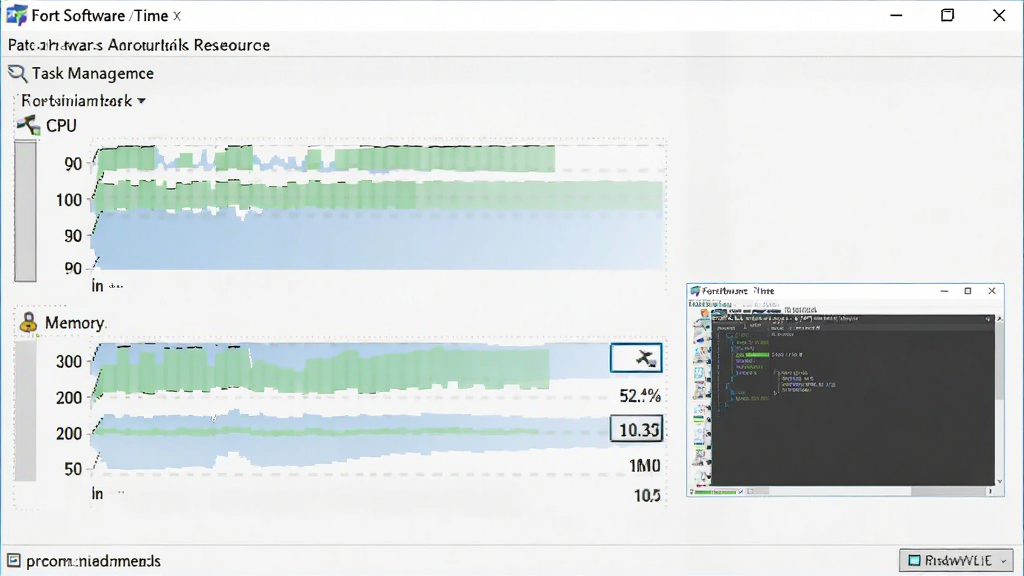Minimize the small inset window
1024x576 pixels.
pos(944,291)
